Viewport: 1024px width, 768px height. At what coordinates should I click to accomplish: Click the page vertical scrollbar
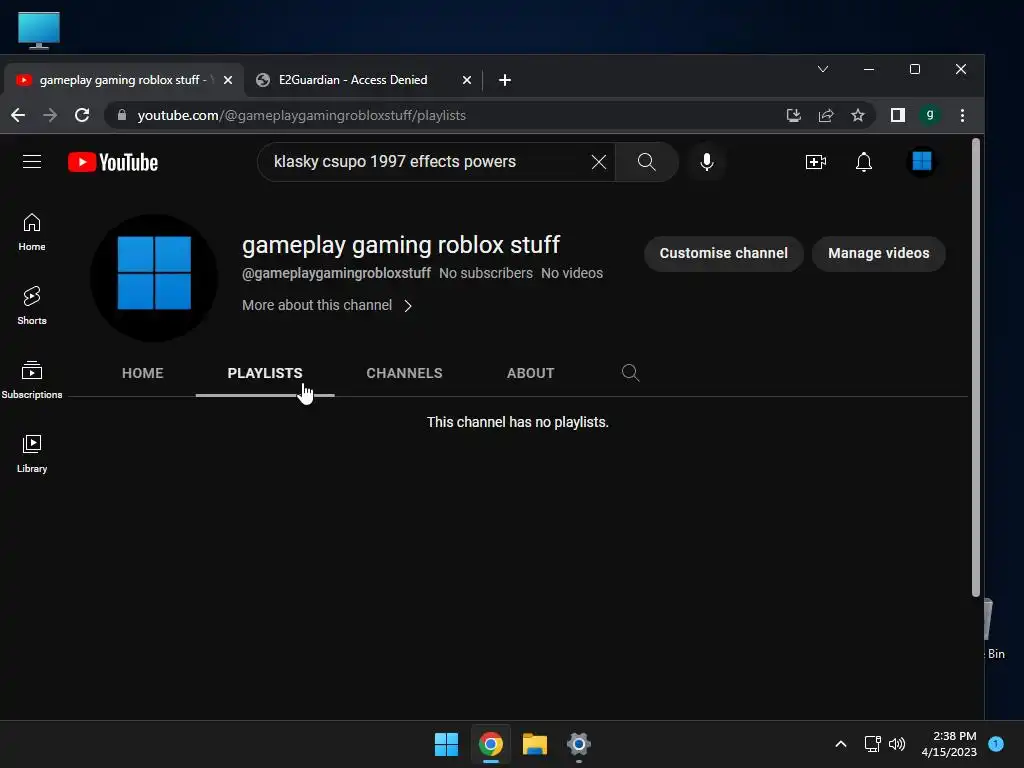(x=976, y=367)
